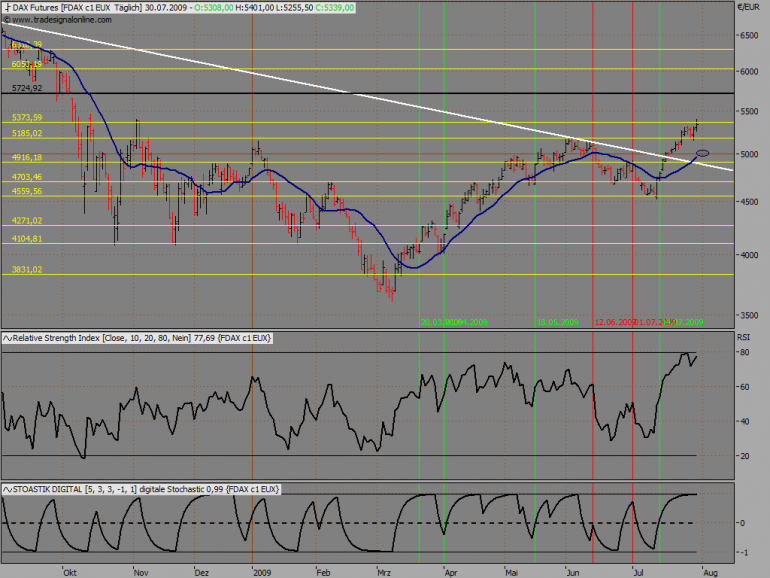
Task: Click the 4703,46 level label
Action: pyautogui.click(x=27, y=177)
